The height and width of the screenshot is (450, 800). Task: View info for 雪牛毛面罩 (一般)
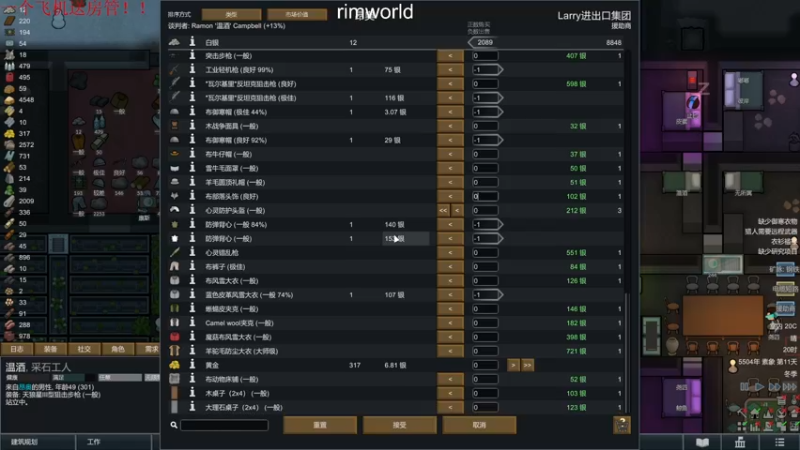pyautogui.click(x=192, y=168)
